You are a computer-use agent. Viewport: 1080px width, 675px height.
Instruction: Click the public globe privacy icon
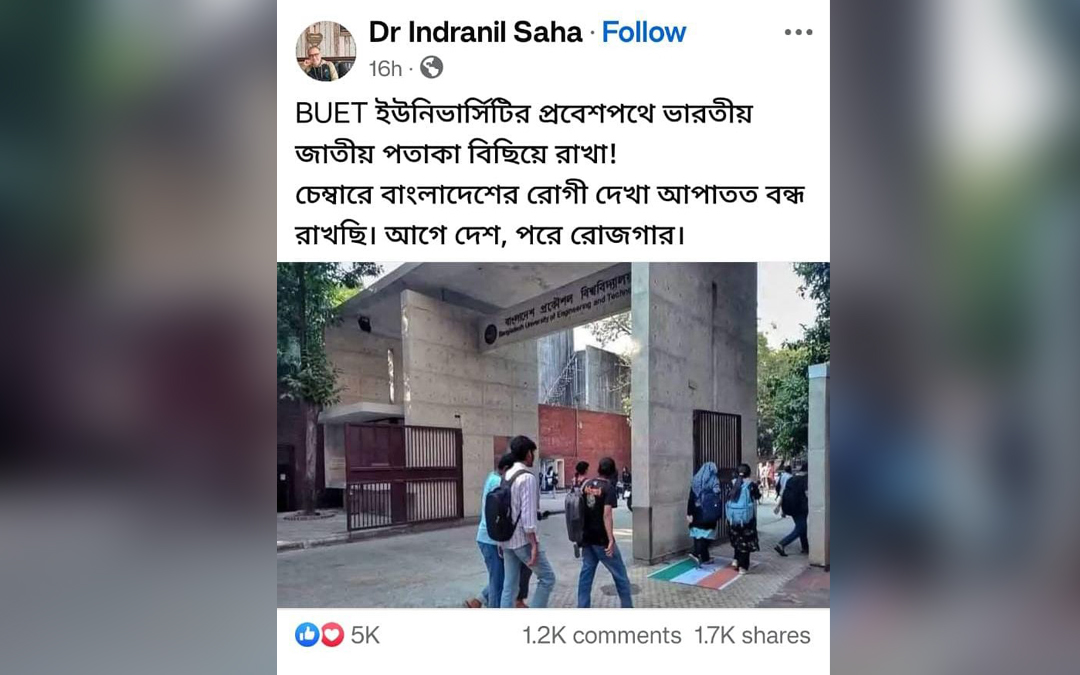432,68
